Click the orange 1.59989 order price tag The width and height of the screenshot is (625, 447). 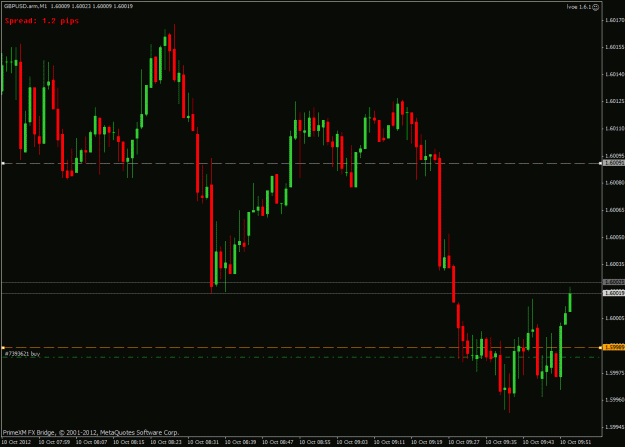[x=613, y=347]
